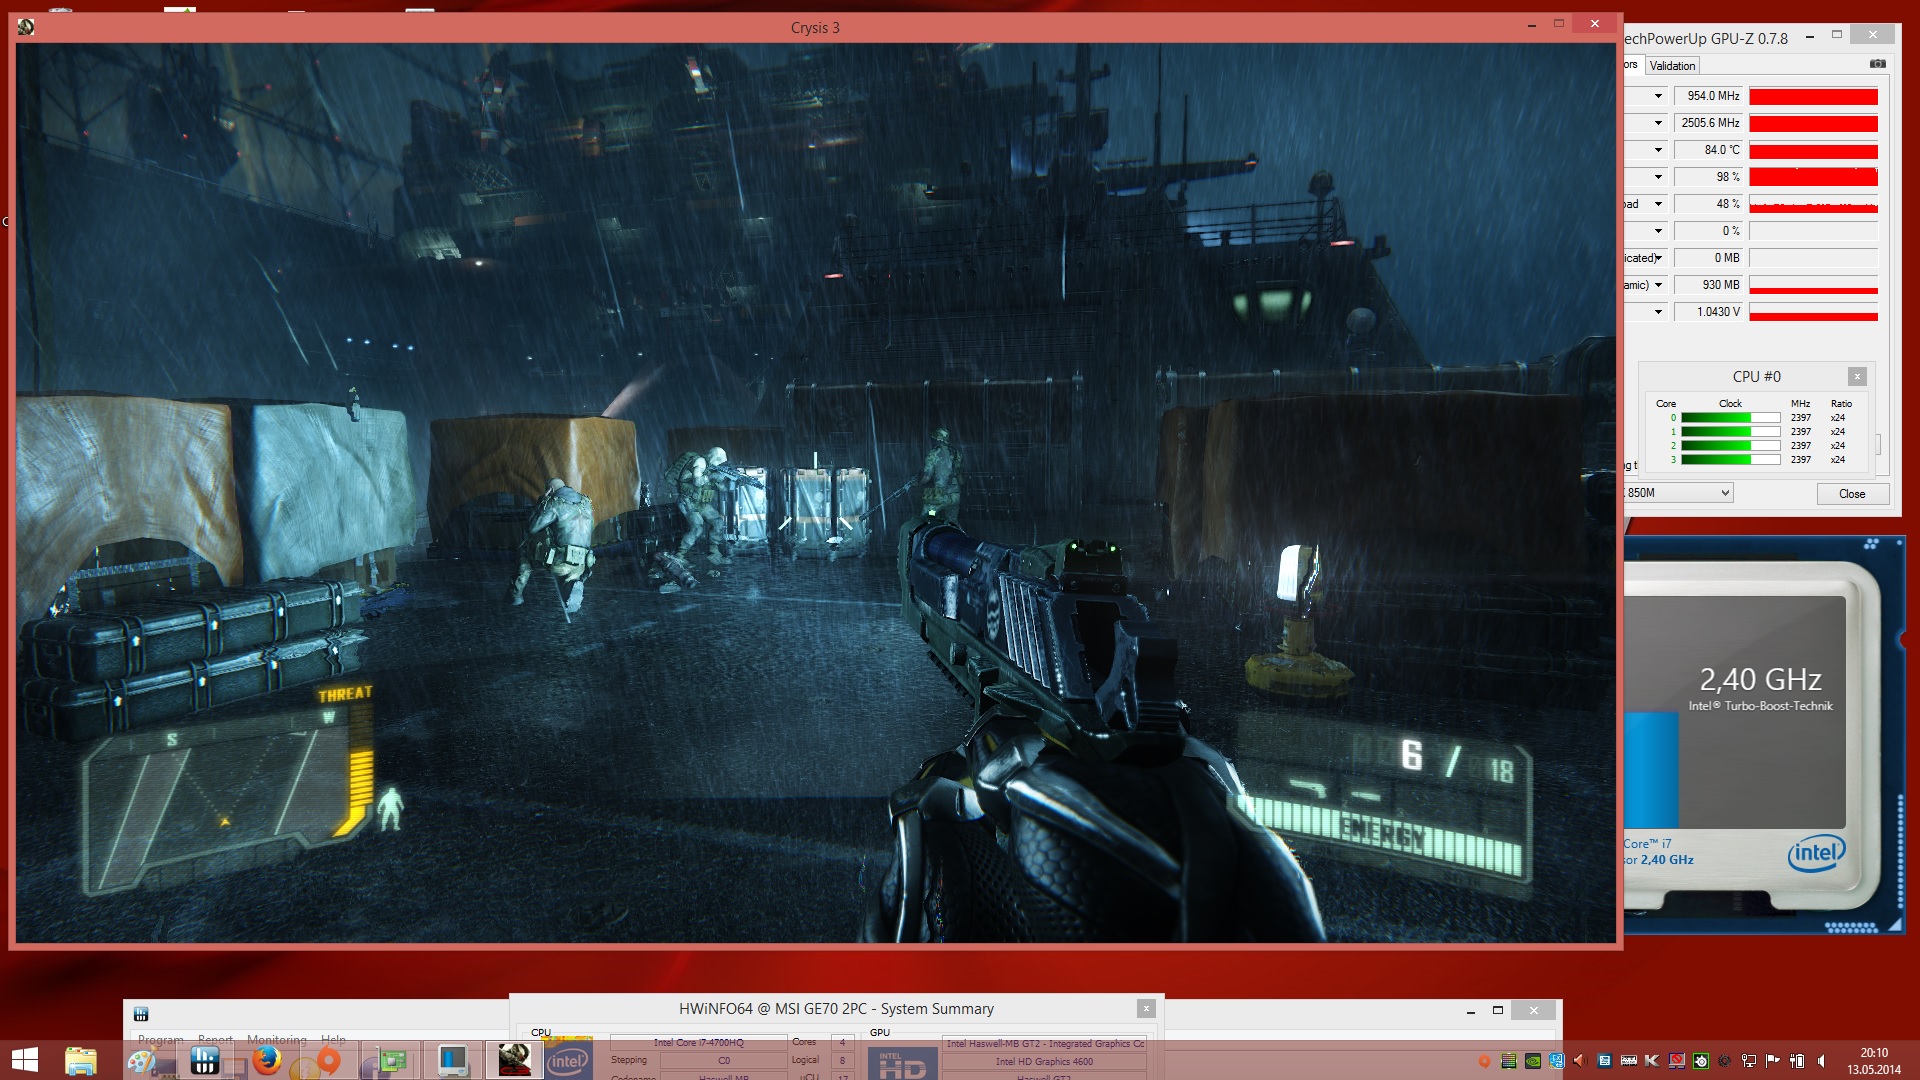Viewport: 1920px width, 1080px height.
Task: Click the 84.0 °C temperature graph
Action: [1813, 150]
